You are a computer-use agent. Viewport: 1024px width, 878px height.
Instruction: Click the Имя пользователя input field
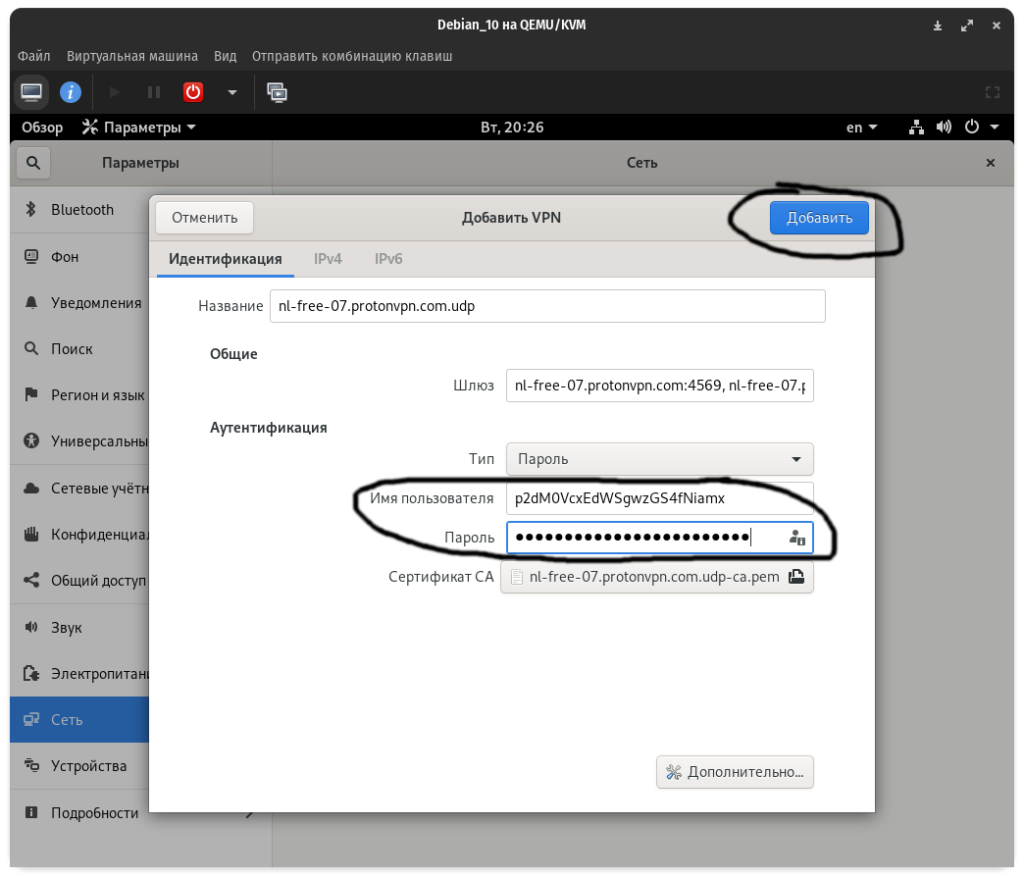coord(659,498)
